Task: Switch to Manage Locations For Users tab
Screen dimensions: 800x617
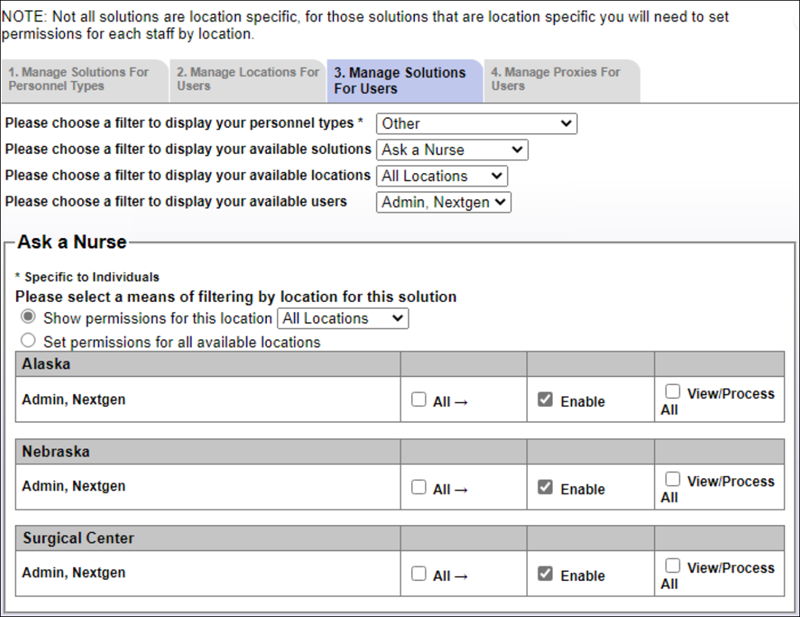Action: click(x=248, y=80)
